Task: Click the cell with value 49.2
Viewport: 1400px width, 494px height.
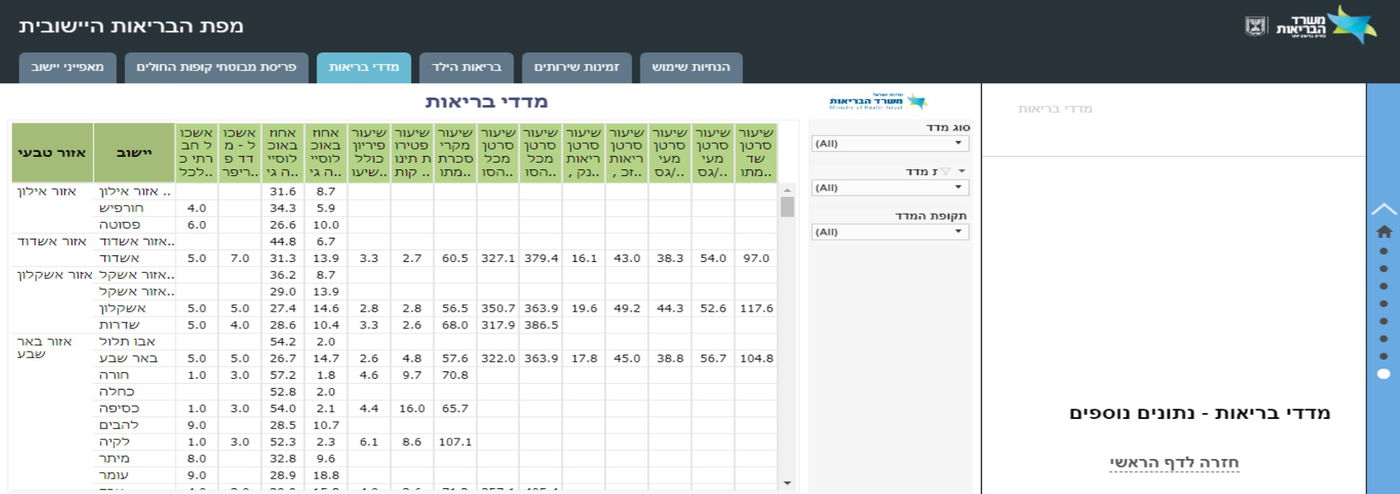Action: tap(627, 308)
